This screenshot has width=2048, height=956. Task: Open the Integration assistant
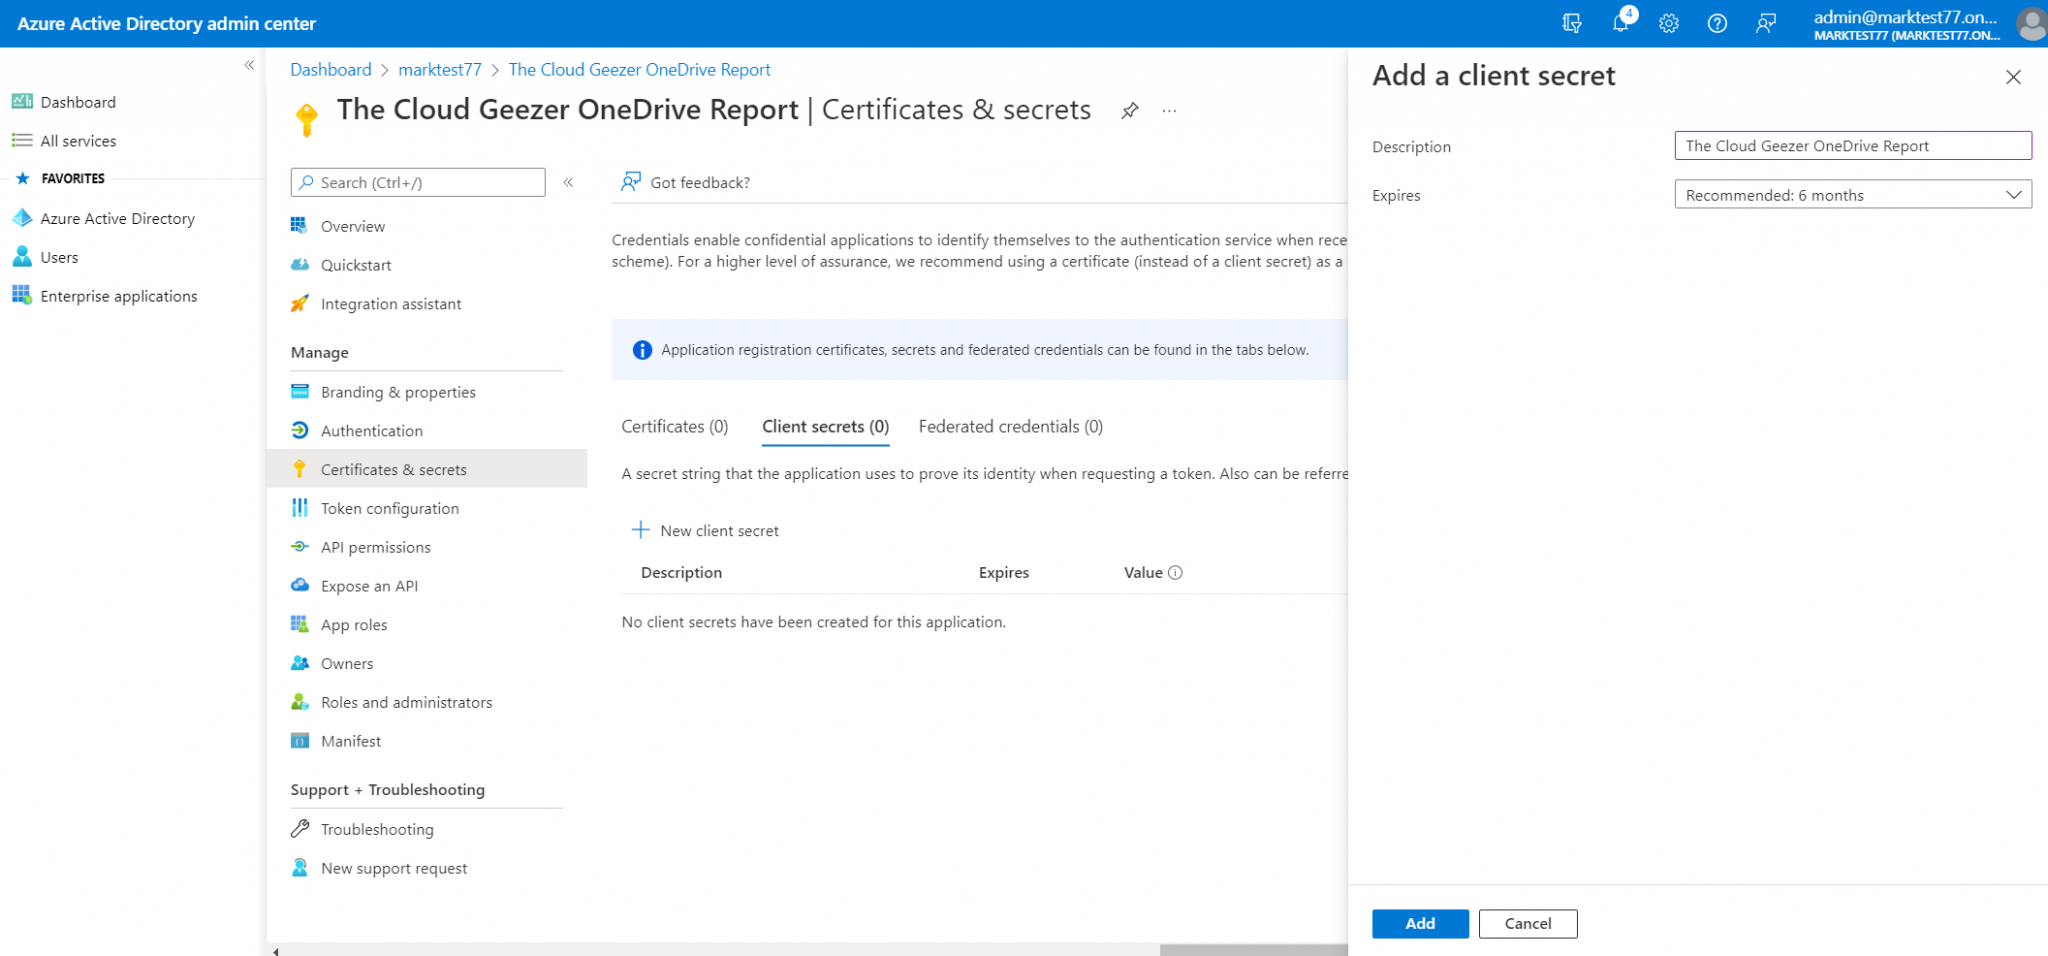tap(390, 303)
